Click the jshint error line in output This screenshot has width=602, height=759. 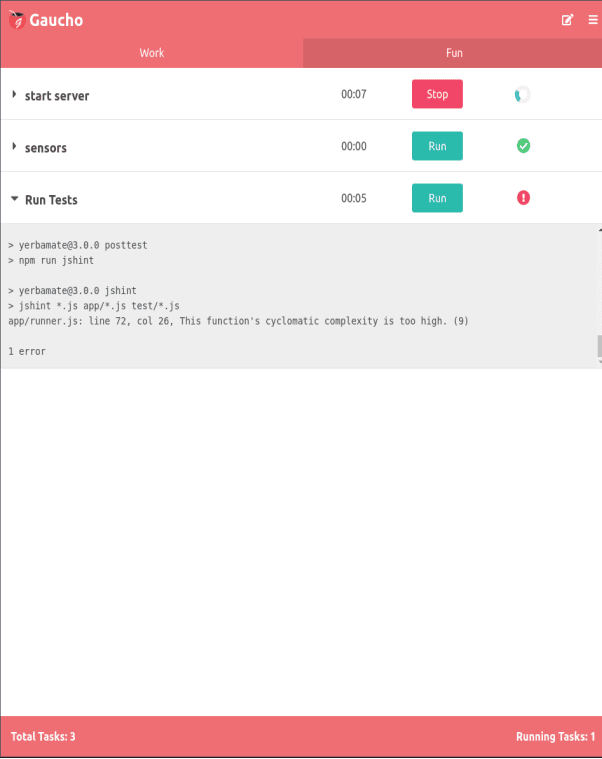[x=238, y=321]
